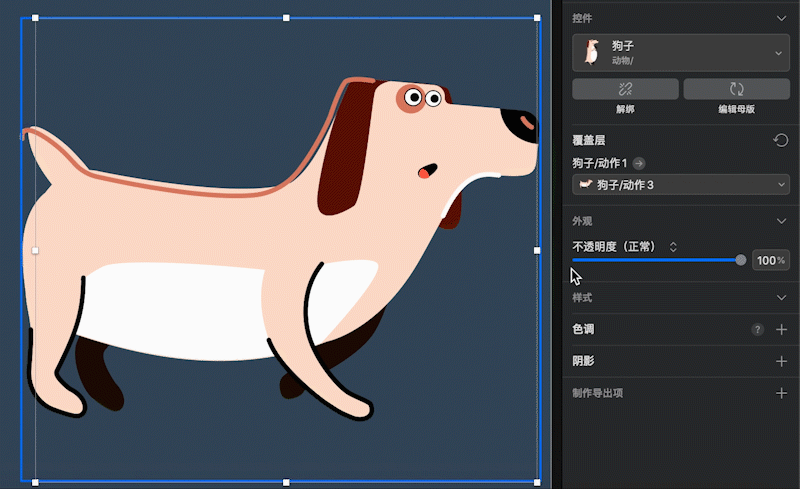
Task: Click the top-center selection handle on canvas
Action: pos(286,18)
